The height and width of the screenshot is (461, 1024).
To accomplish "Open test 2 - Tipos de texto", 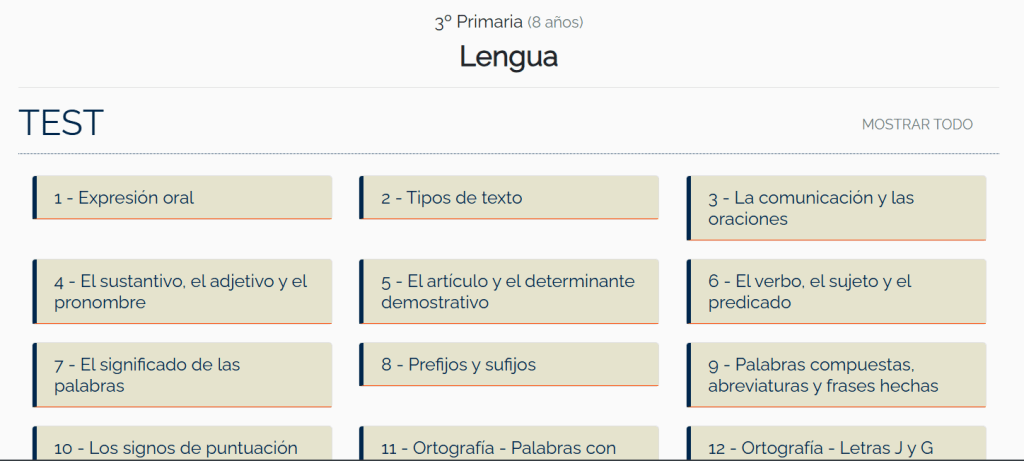I will [509, 198].
